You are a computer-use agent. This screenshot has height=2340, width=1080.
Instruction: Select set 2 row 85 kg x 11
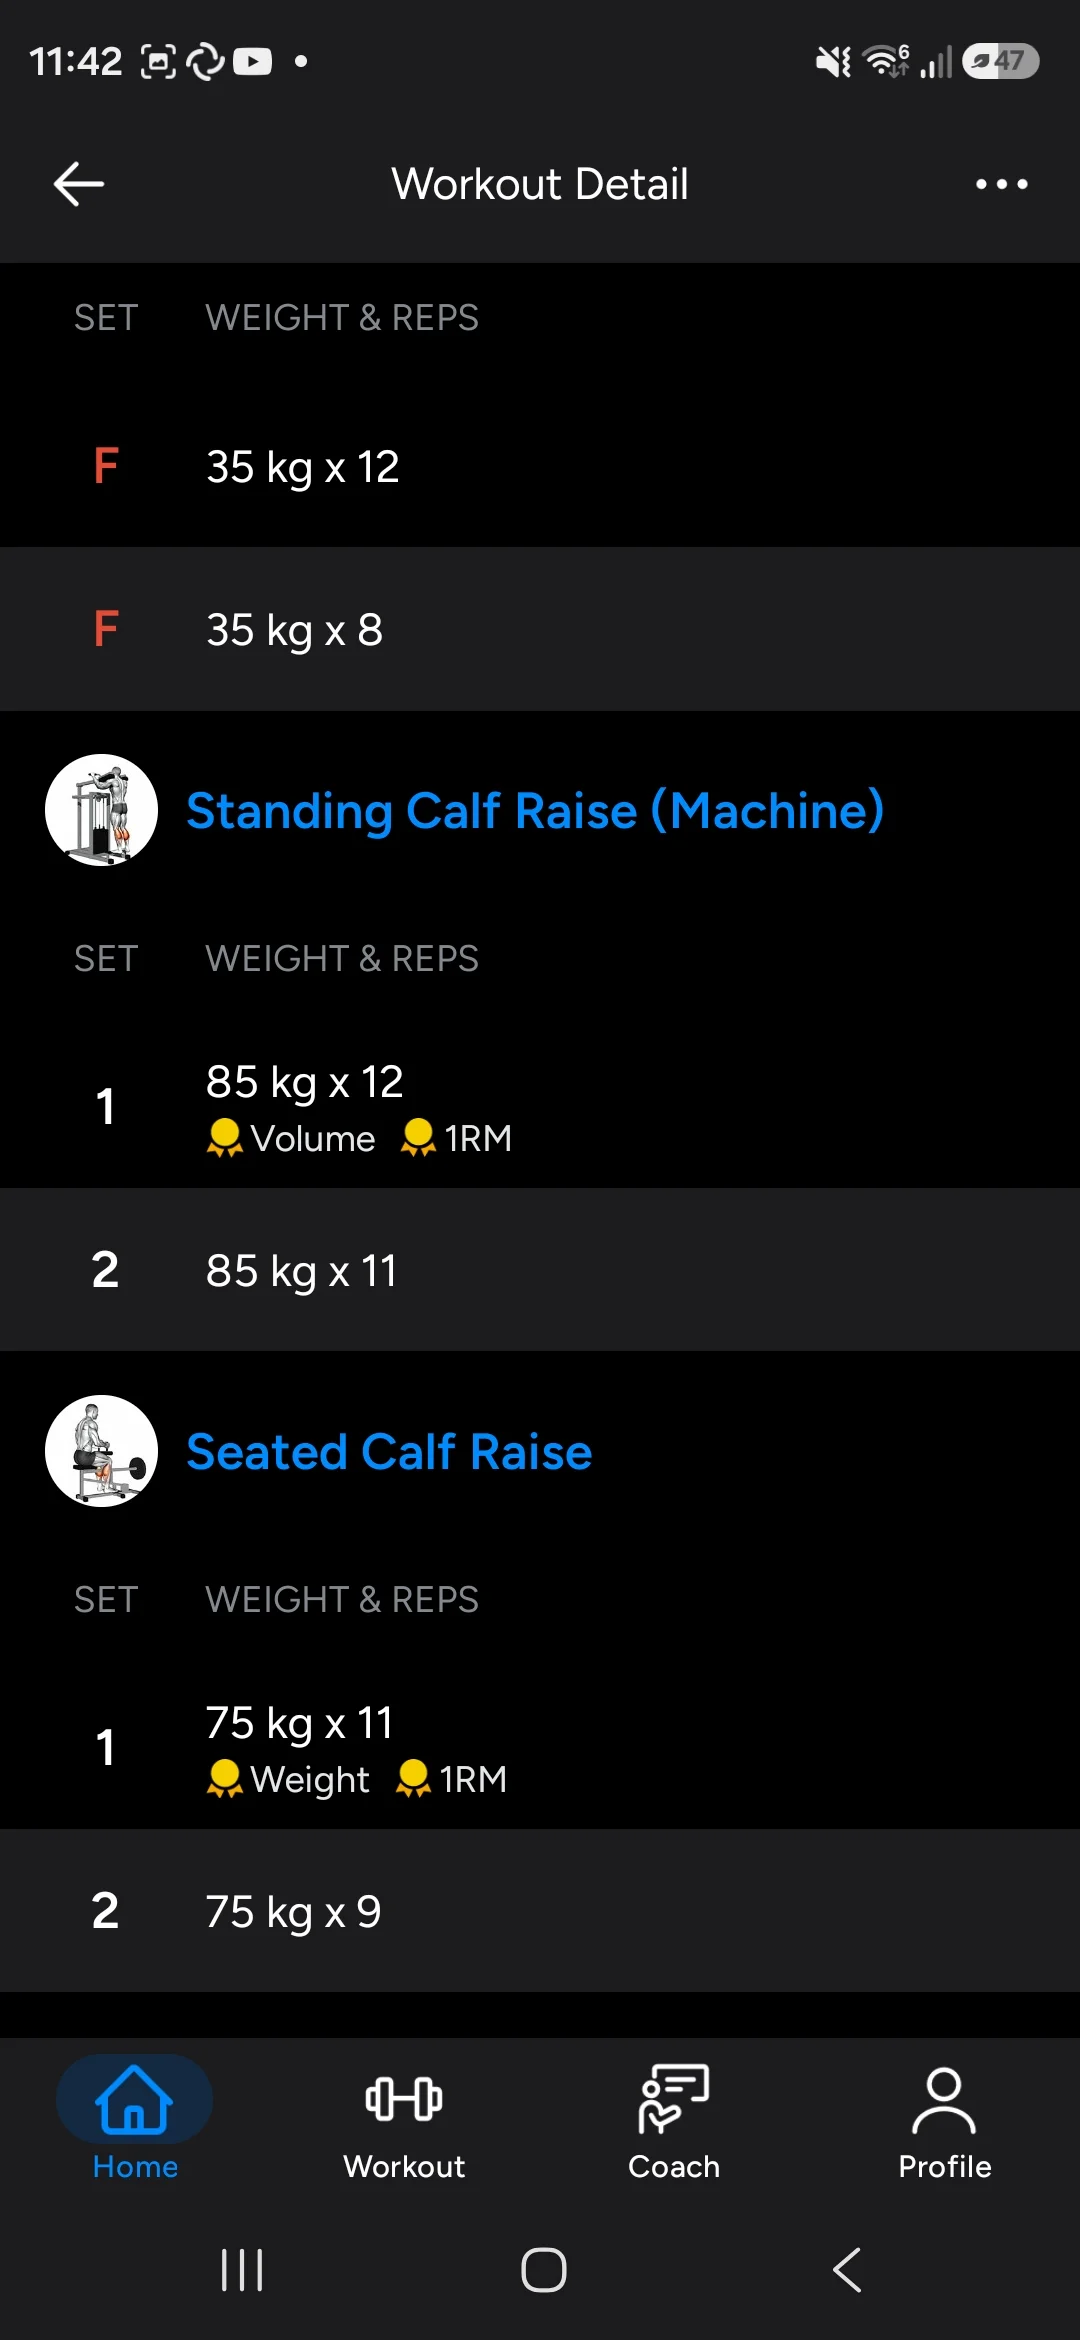click(x=540, y=1270)
